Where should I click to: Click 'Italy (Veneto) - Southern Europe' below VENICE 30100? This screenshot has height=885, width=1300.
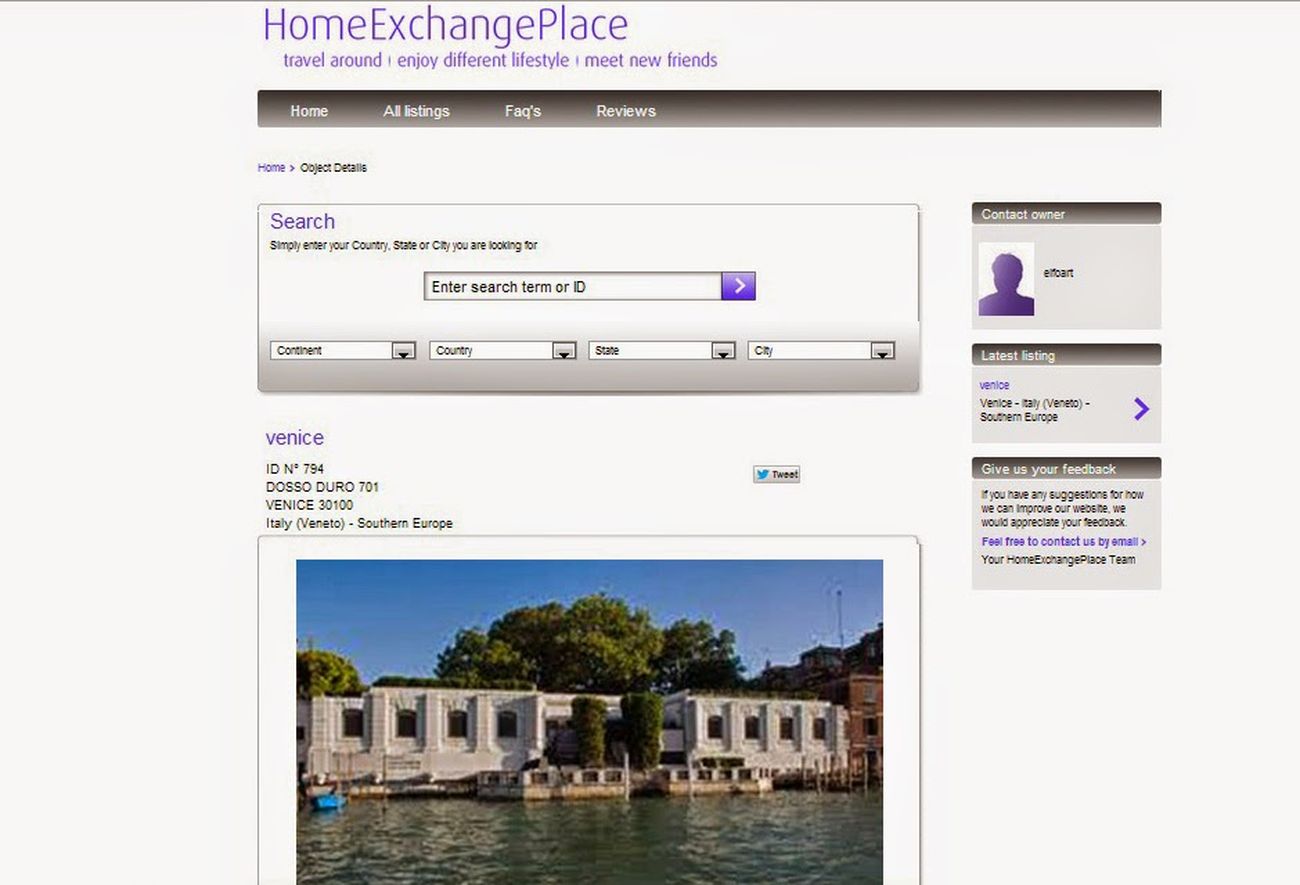[x=359, y=523]
